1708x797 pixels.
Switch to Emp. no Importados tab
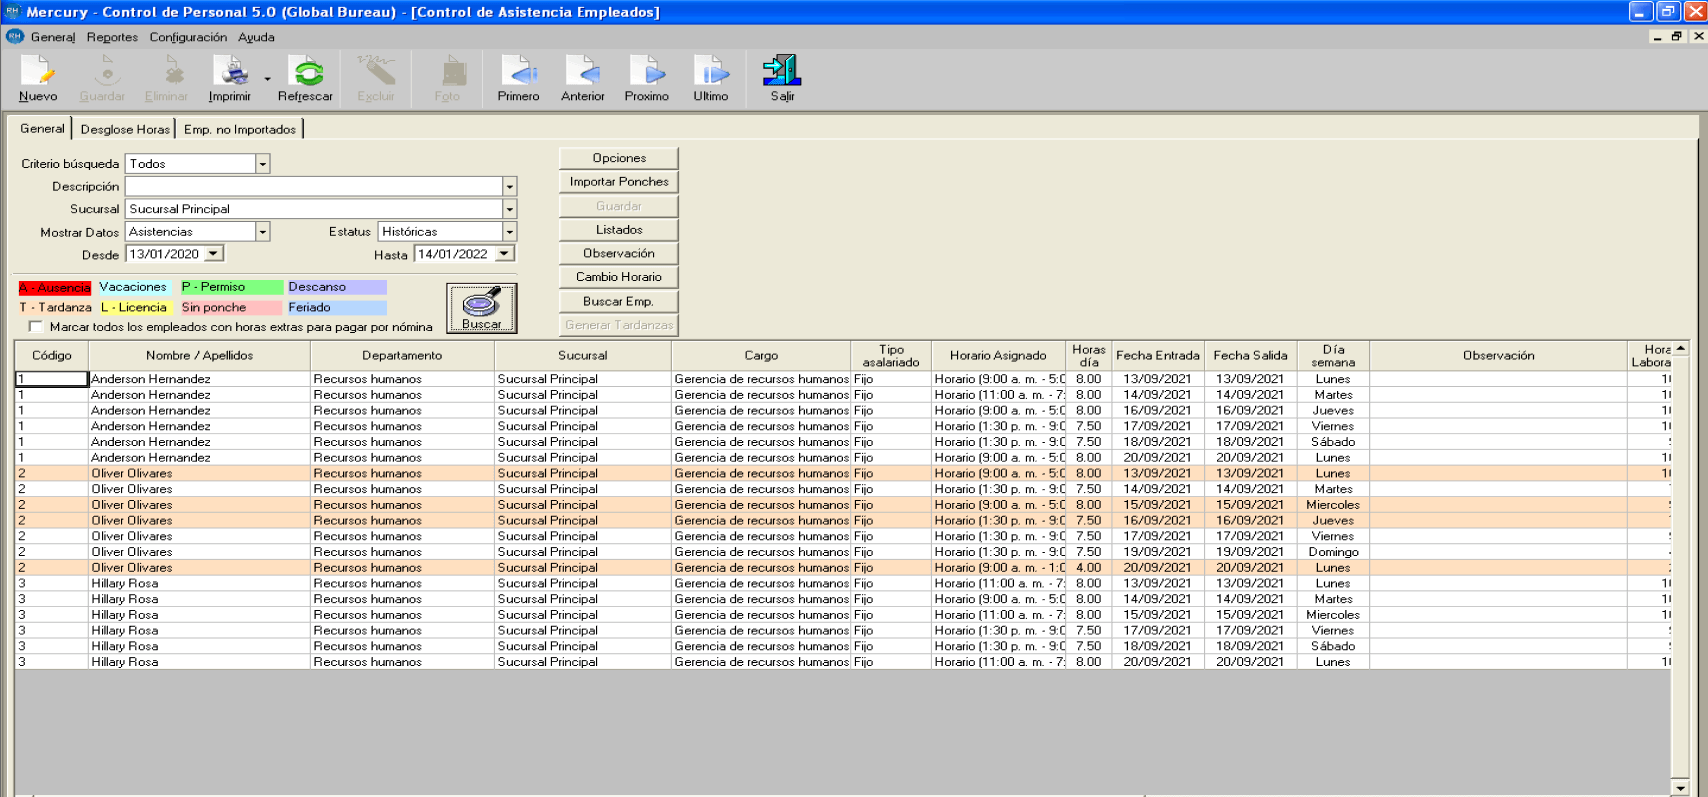[240, 129]
